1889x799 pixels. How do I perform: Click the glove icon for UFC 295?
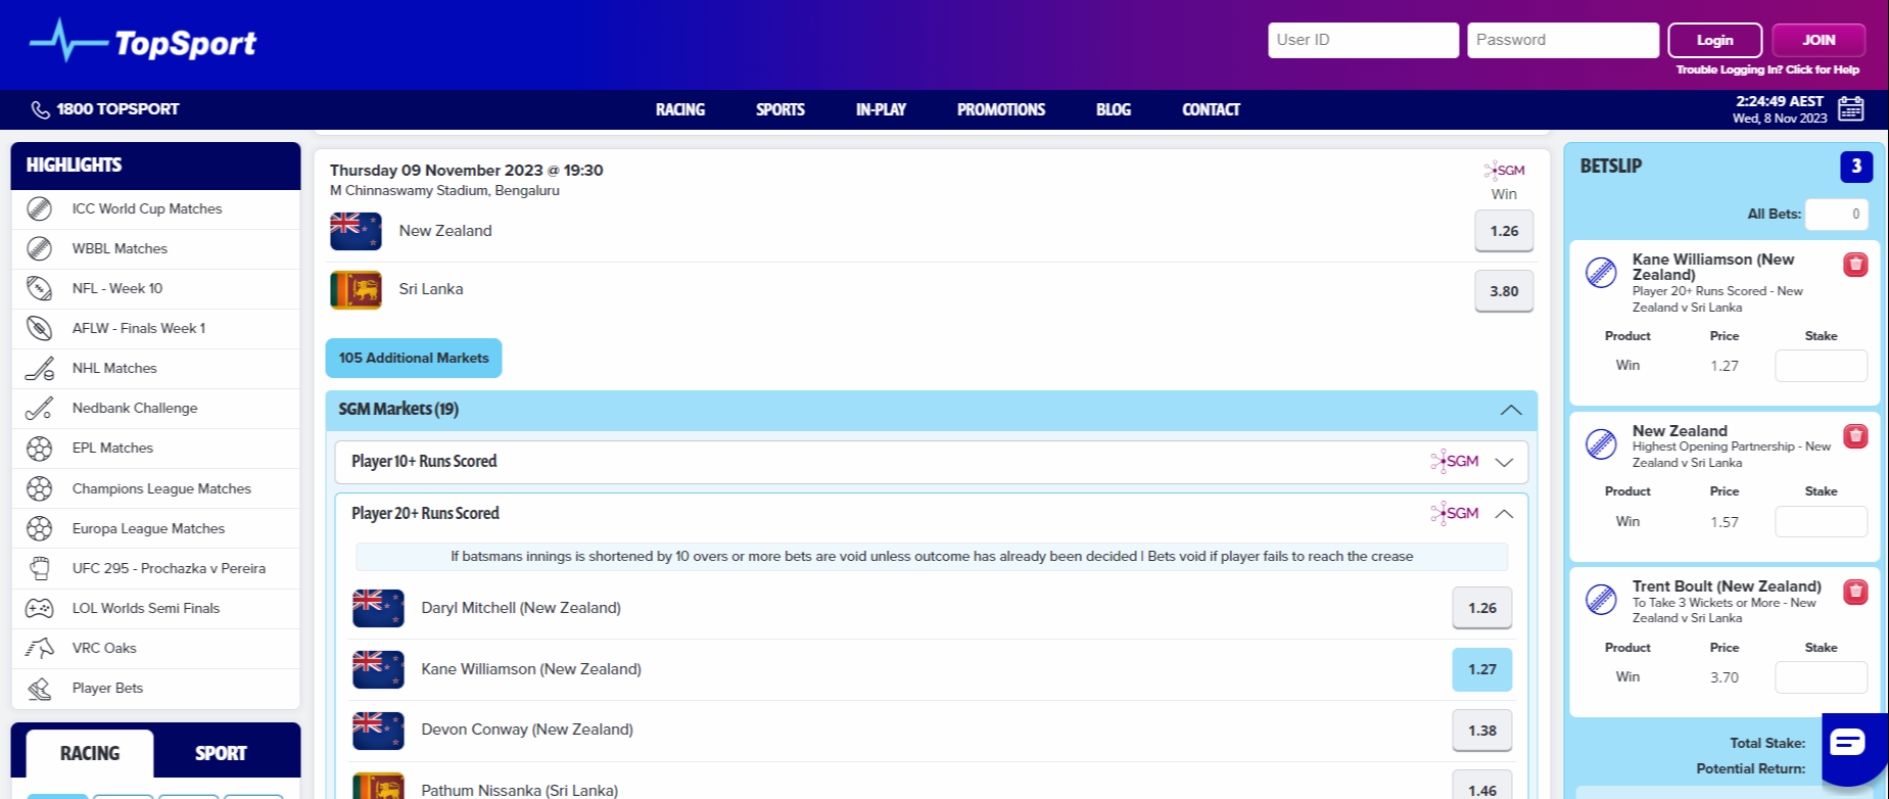tap(39, 568)
